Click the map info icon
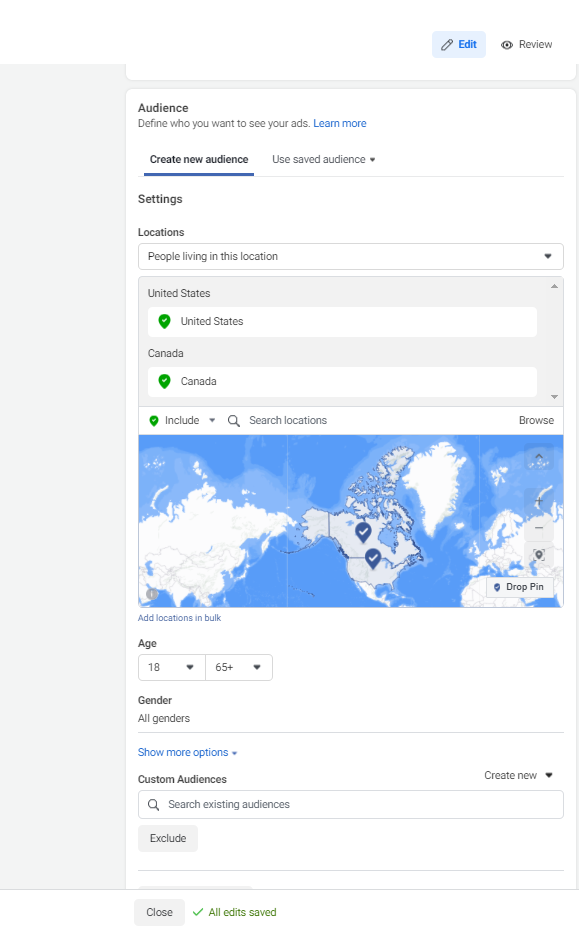This screenshot has width=579, height=931. 152,594
